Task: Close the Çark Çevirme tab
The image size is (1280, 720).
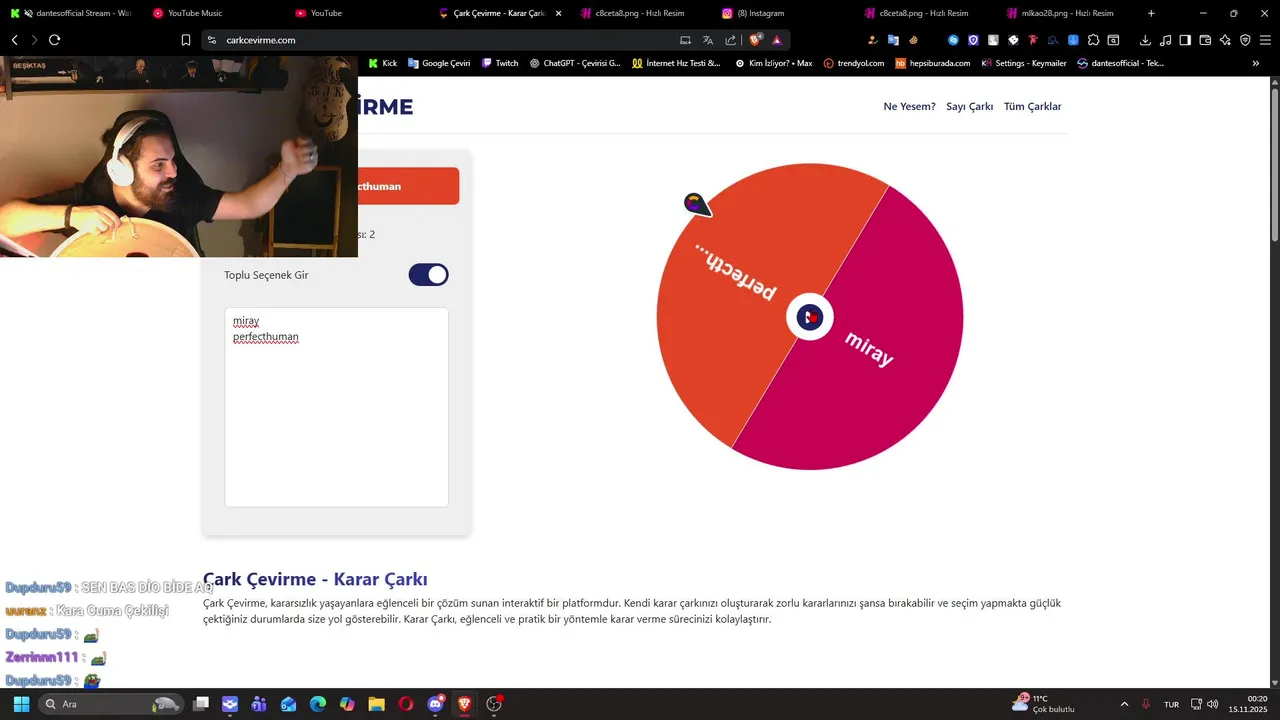Action: (558, 13)
